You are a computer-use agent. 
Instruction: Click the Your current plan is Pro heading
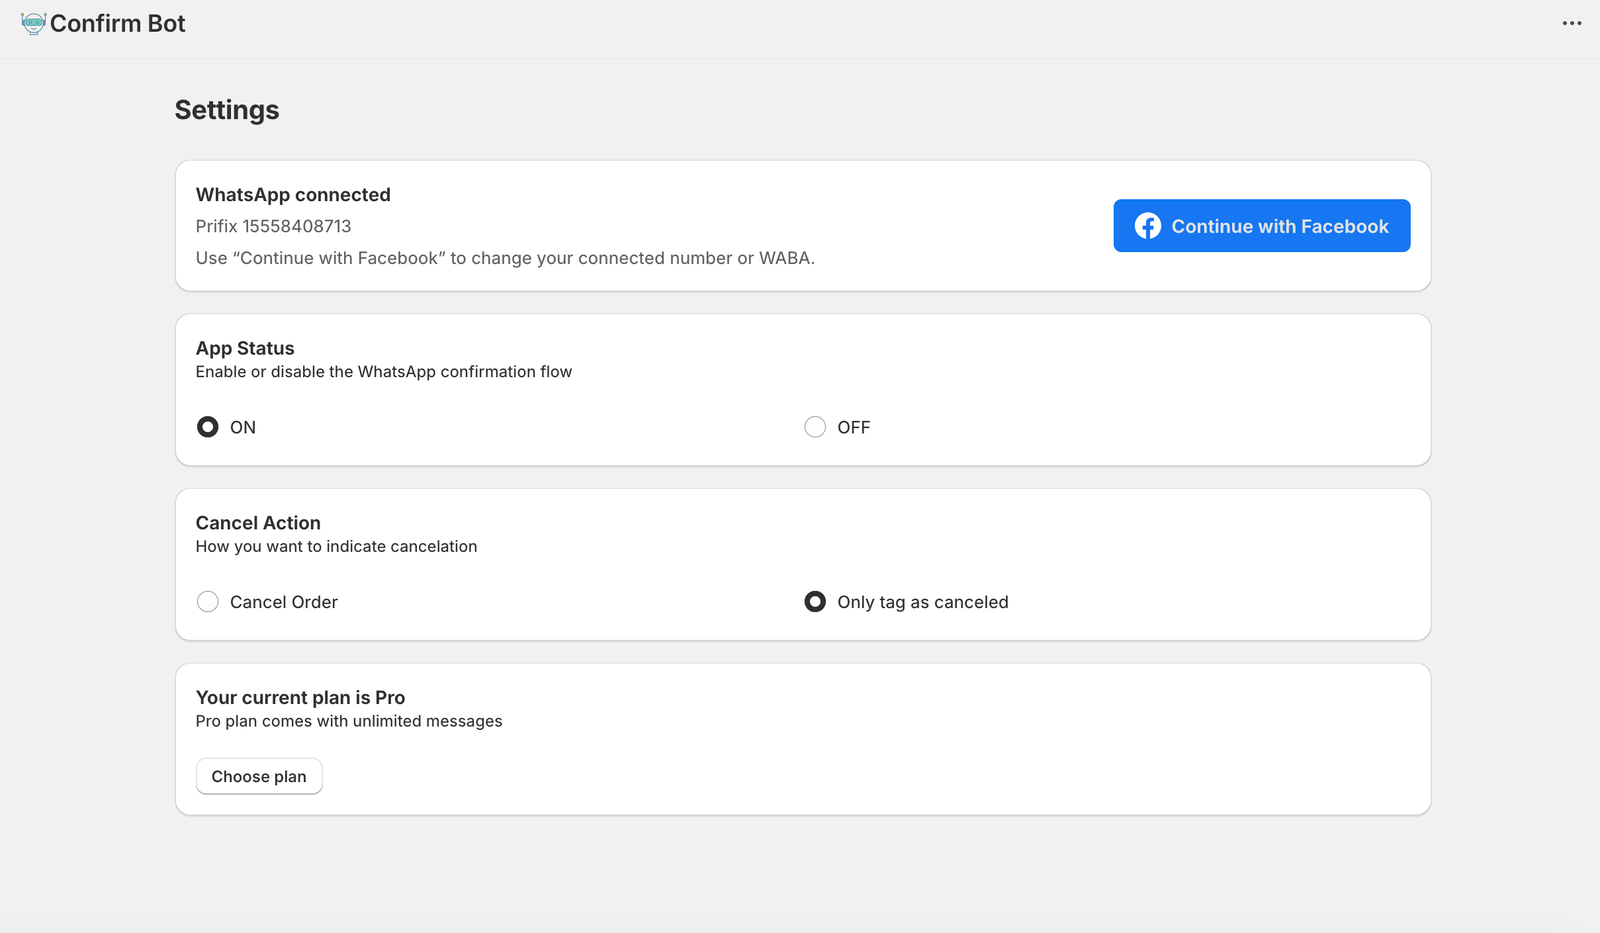[300, 697]
